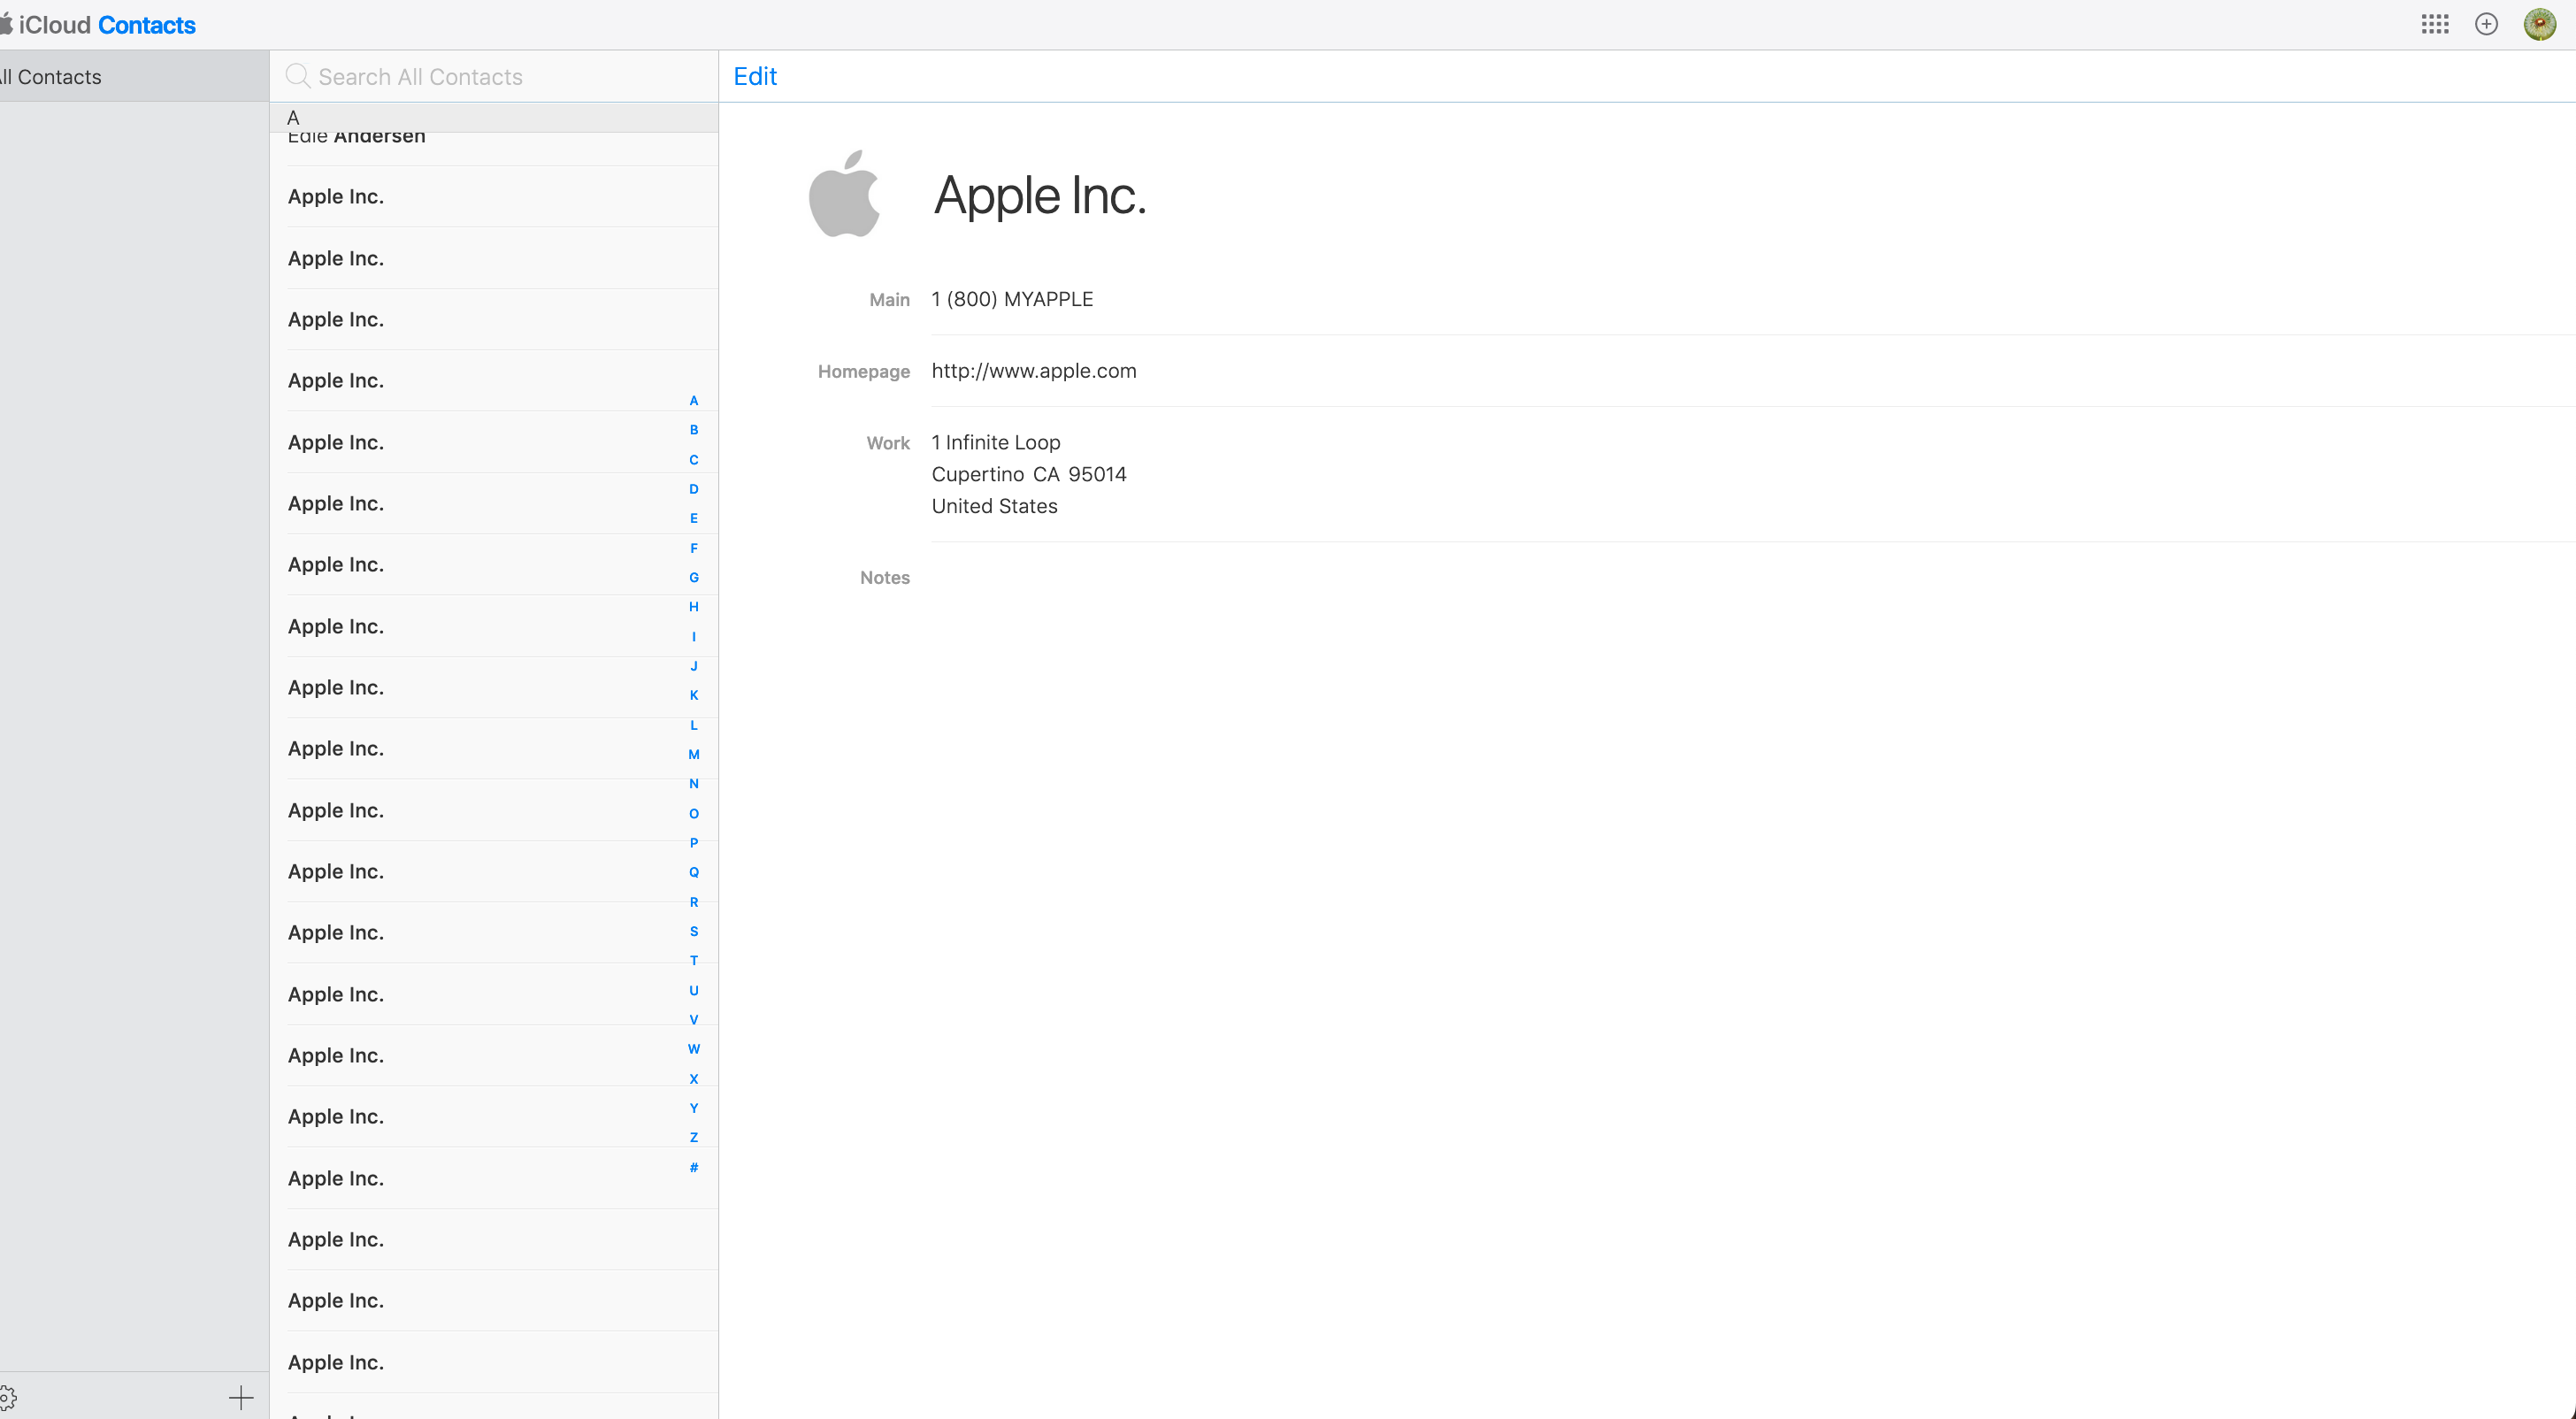This screenshot has height=1419, width=2576.
Task: Jump to letter T in index
Action: point(694,960)
